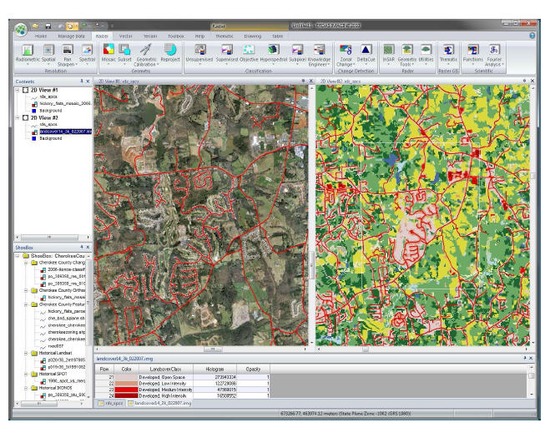Launch IMAGINE Objective
Screen dimensions: 550x440
[x=249, y=53]
